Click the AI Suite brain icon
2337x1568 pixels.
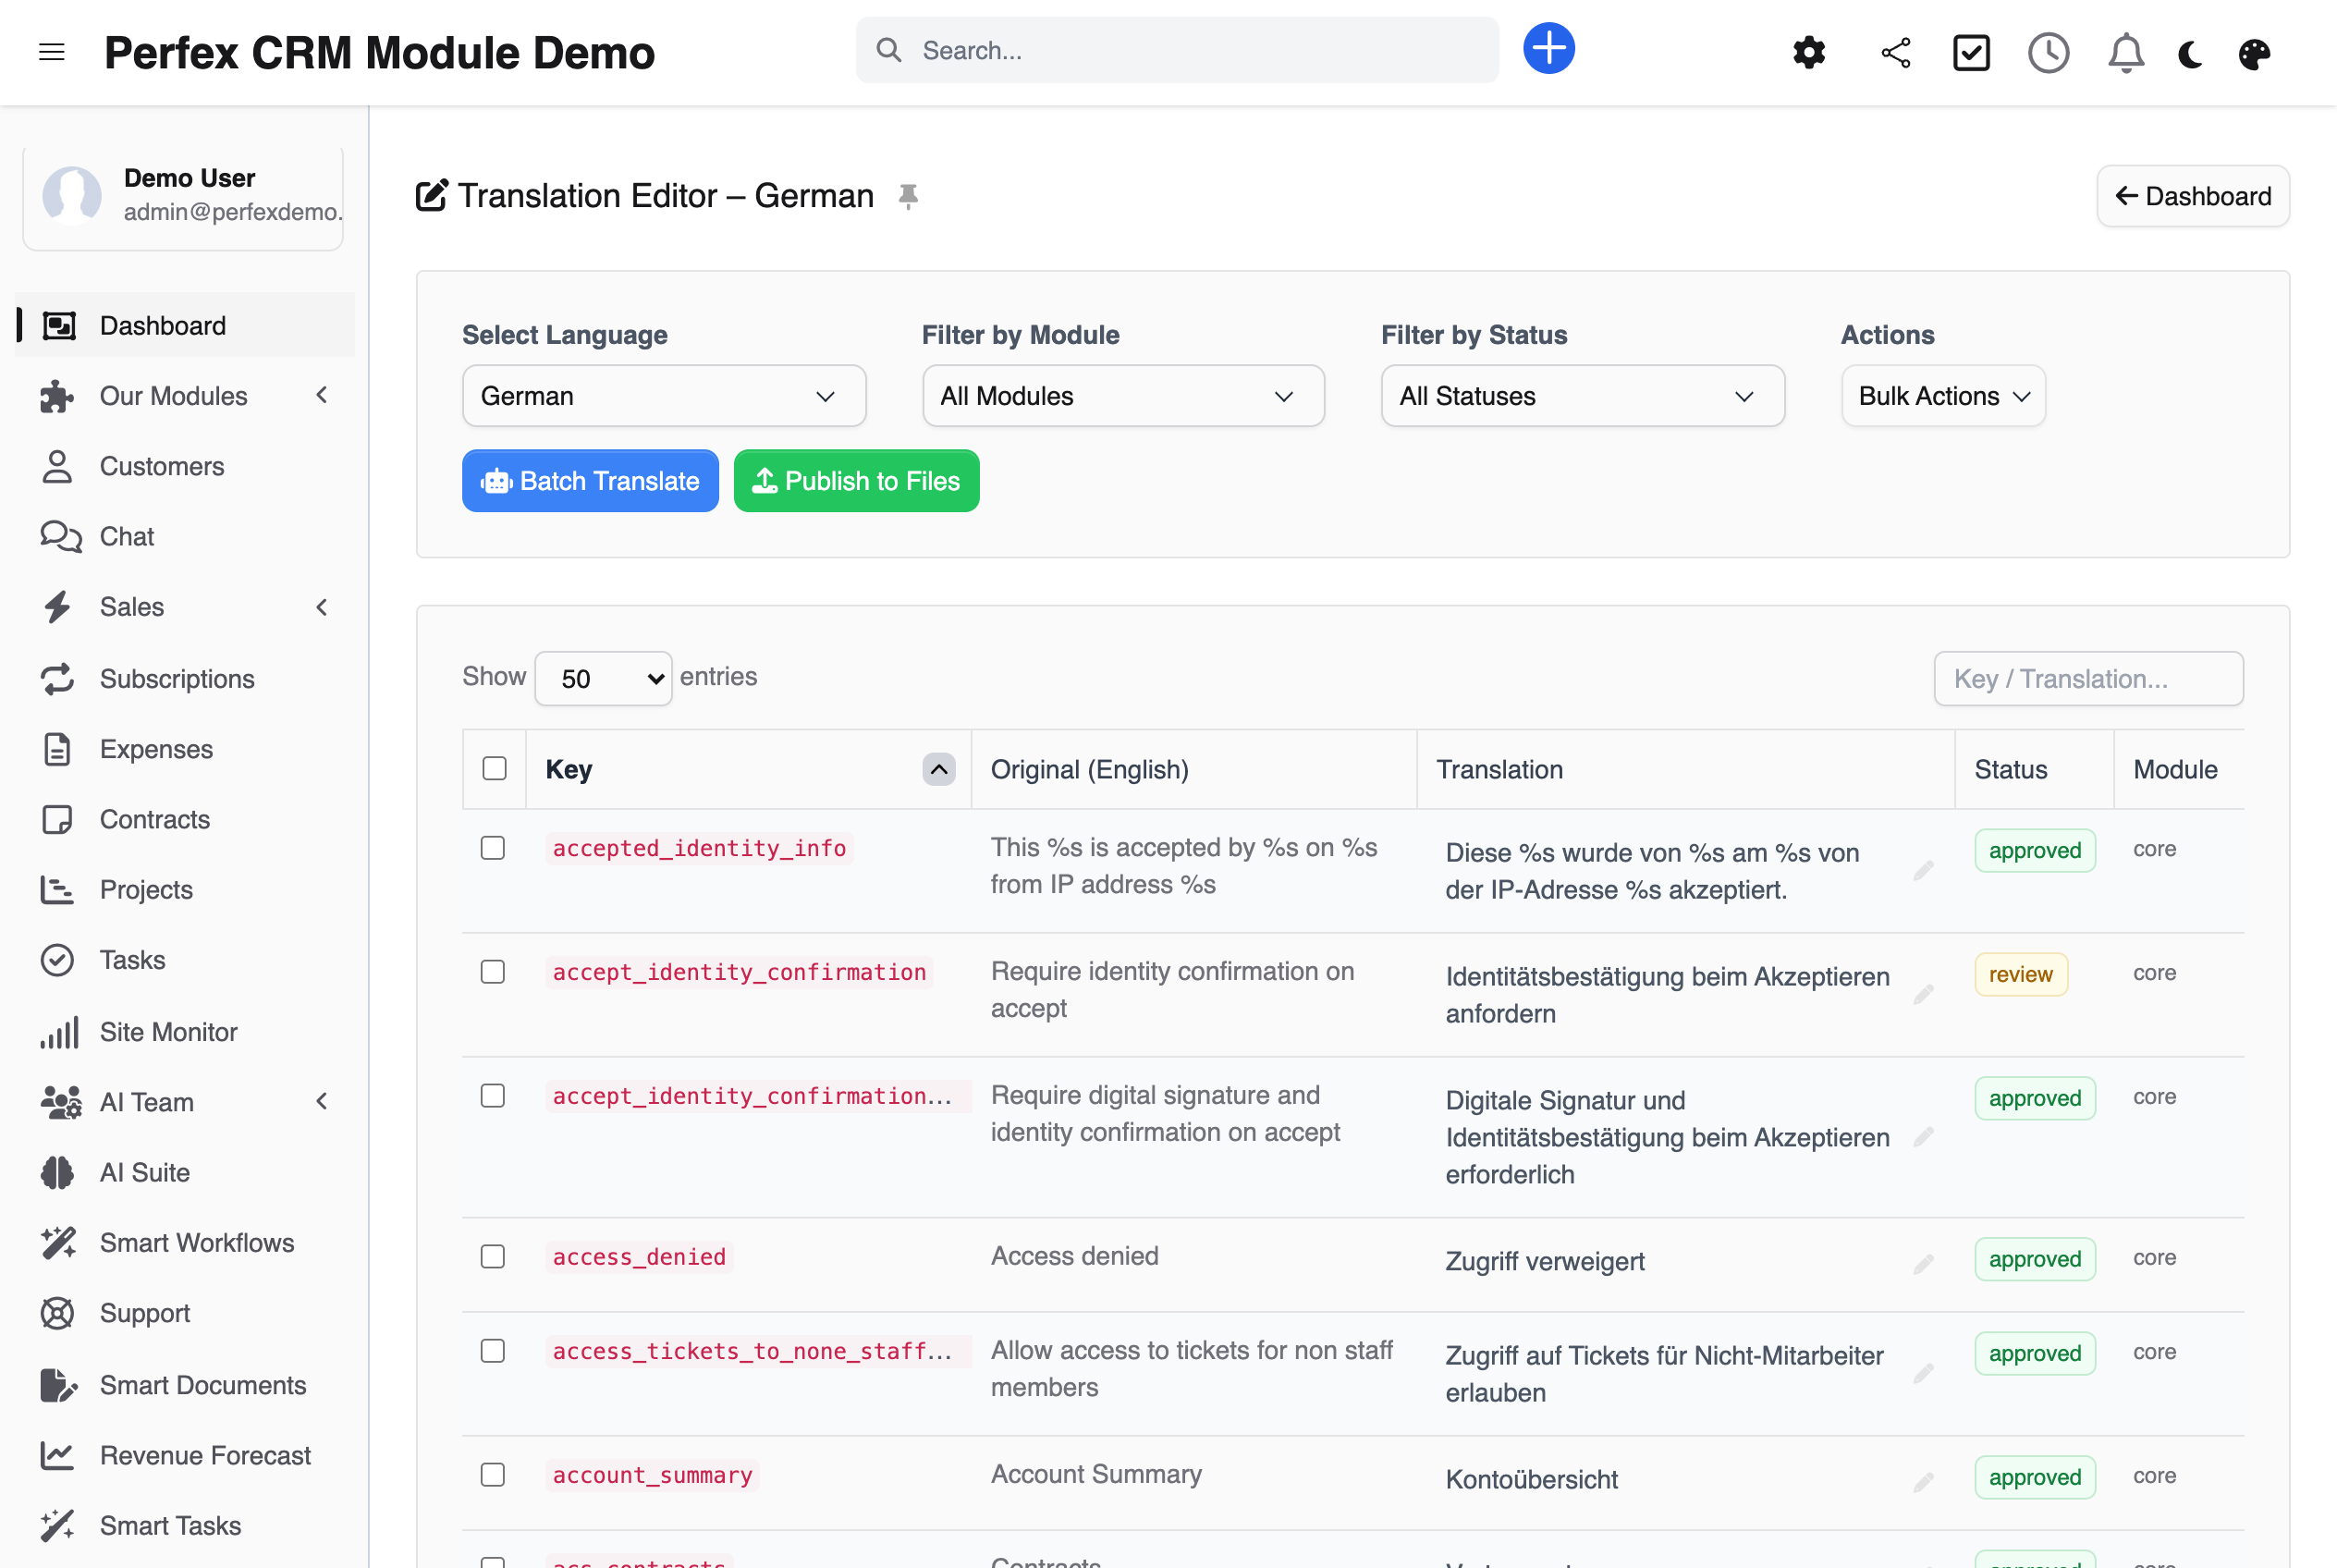click(58, 1172)
